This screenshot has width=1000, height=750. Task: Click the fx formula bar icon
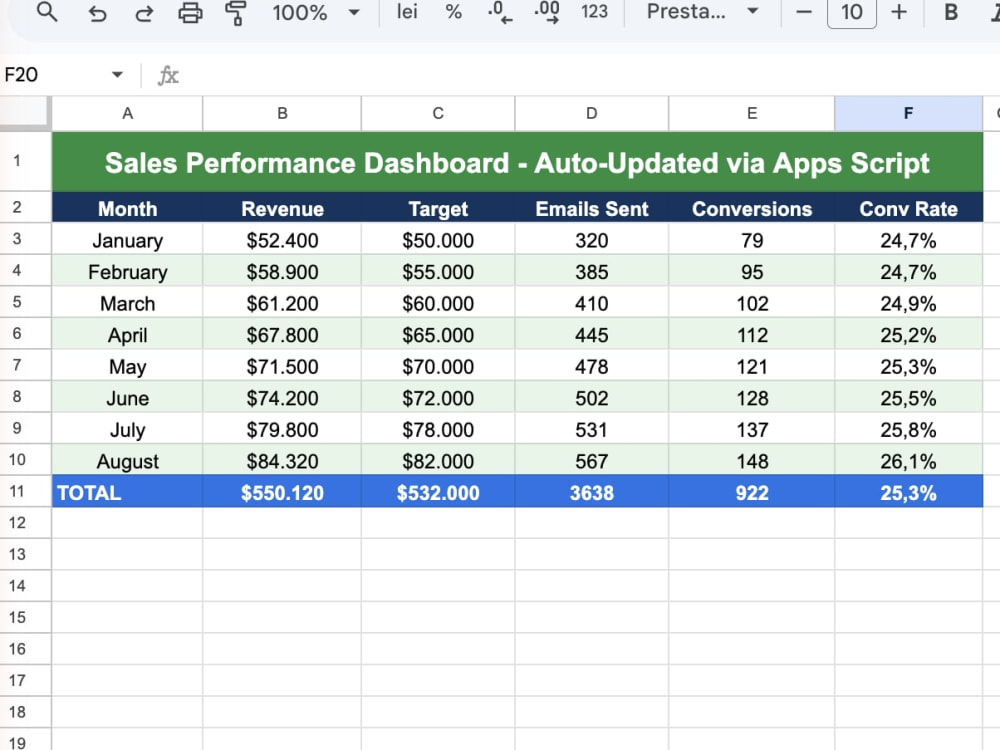168,75
